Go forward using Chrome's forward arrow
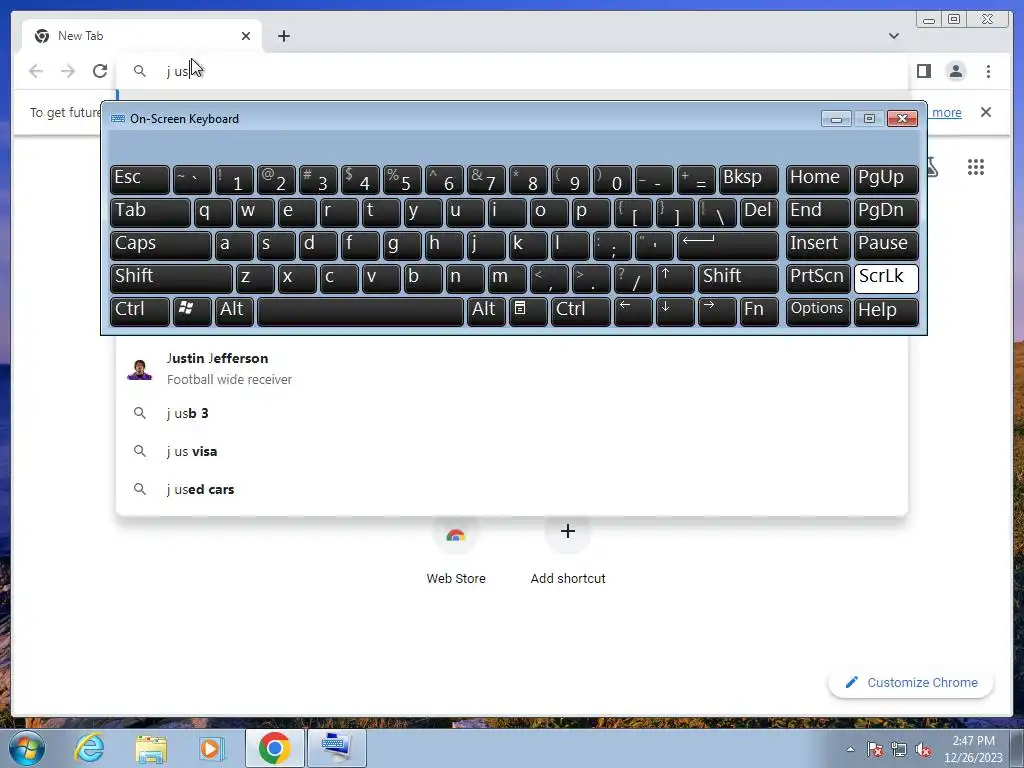This screenshot has width=1024, height=768. 68,71
